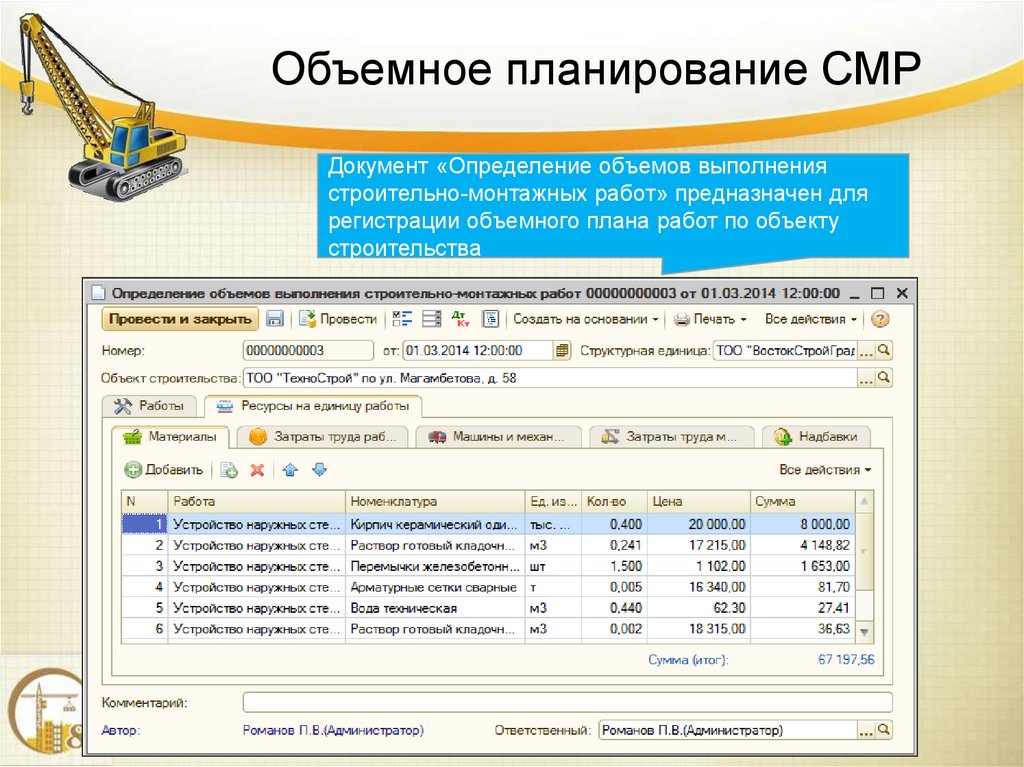Image resolution: width=1024 pixels, height=767 pixels.
Task: Expand the Создать на основании dropdown
Action: (585, 320)
